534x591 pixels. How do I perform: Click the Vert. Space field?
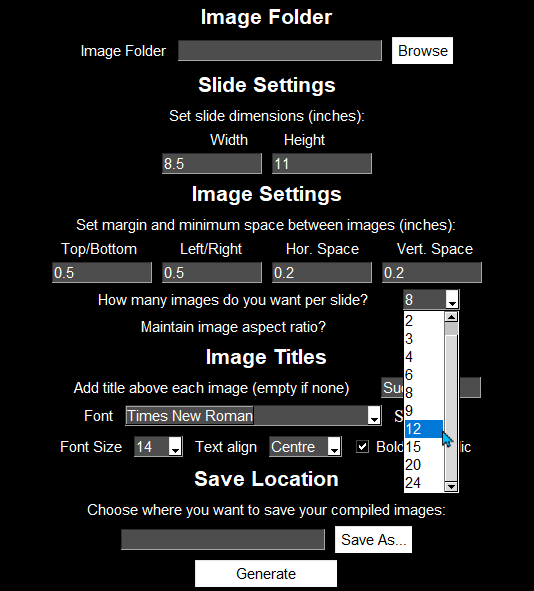coord(432,273)
